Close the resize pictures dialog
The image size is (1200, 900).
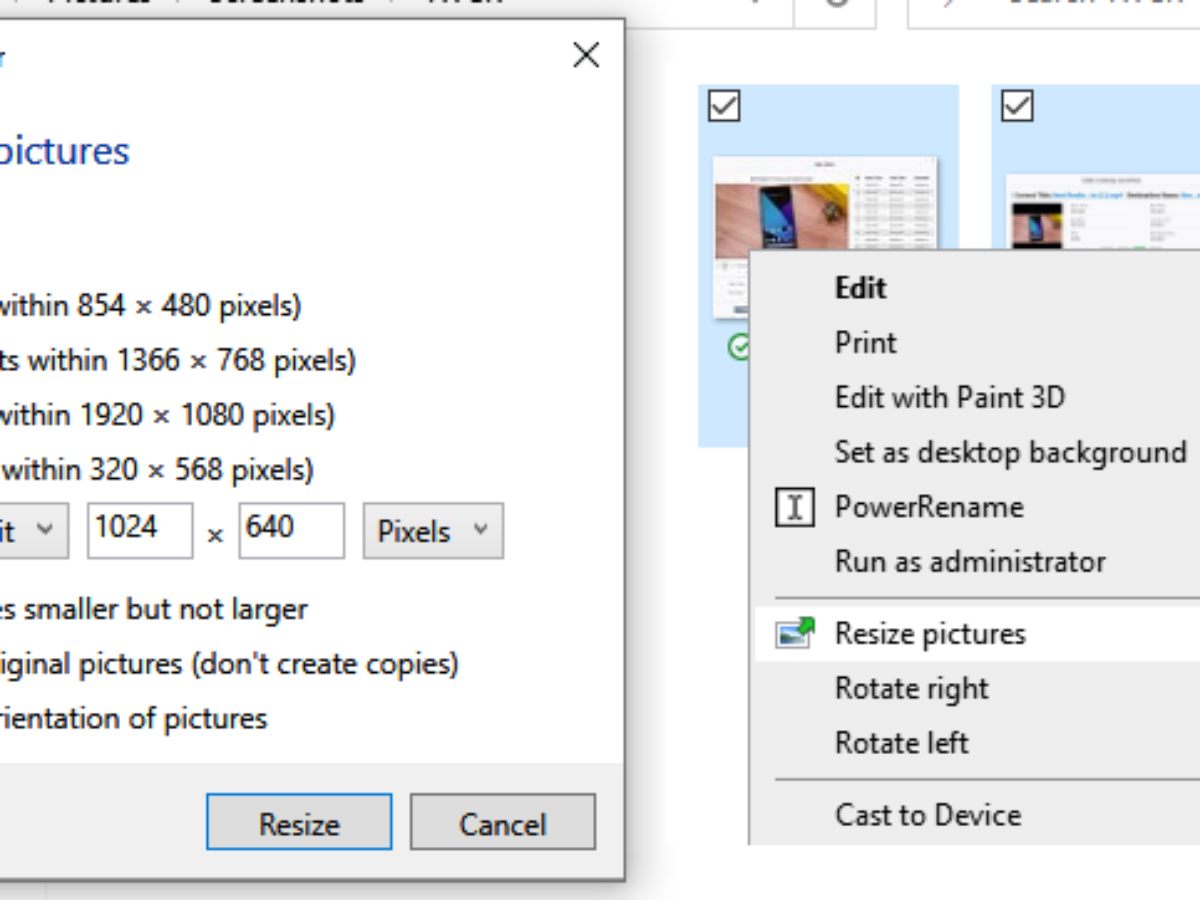(x=586, y=55)
